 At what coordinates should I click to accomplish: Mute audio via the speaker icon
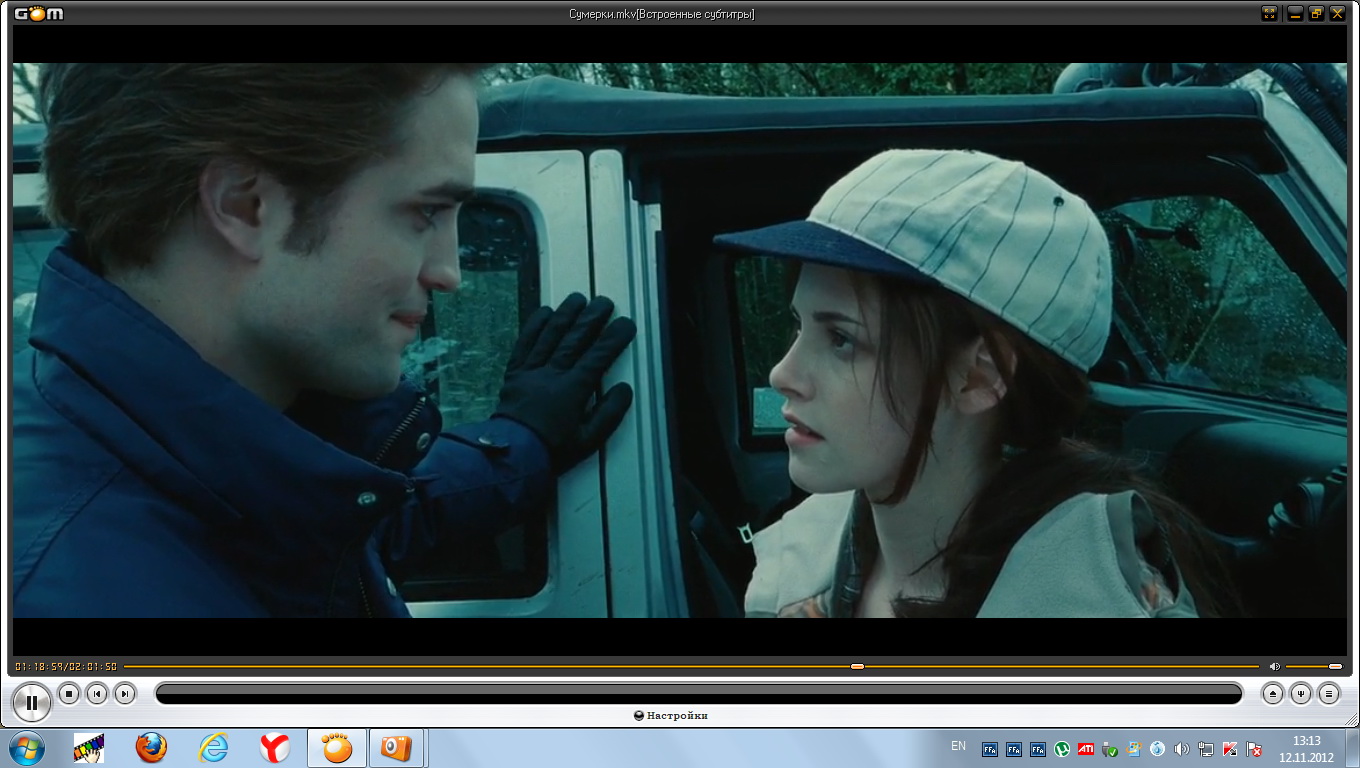(x=1274, y=666)
